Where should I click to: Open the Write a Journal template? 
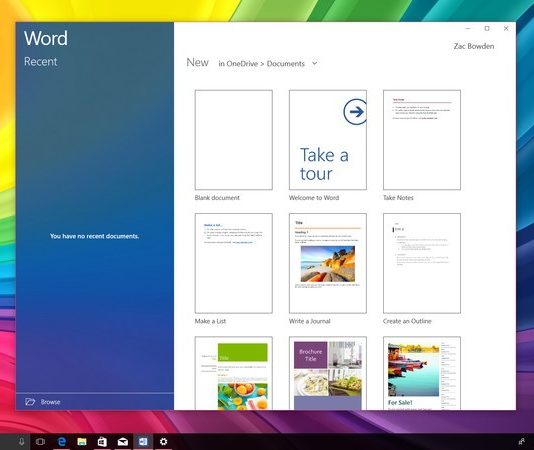coord(328,263)
